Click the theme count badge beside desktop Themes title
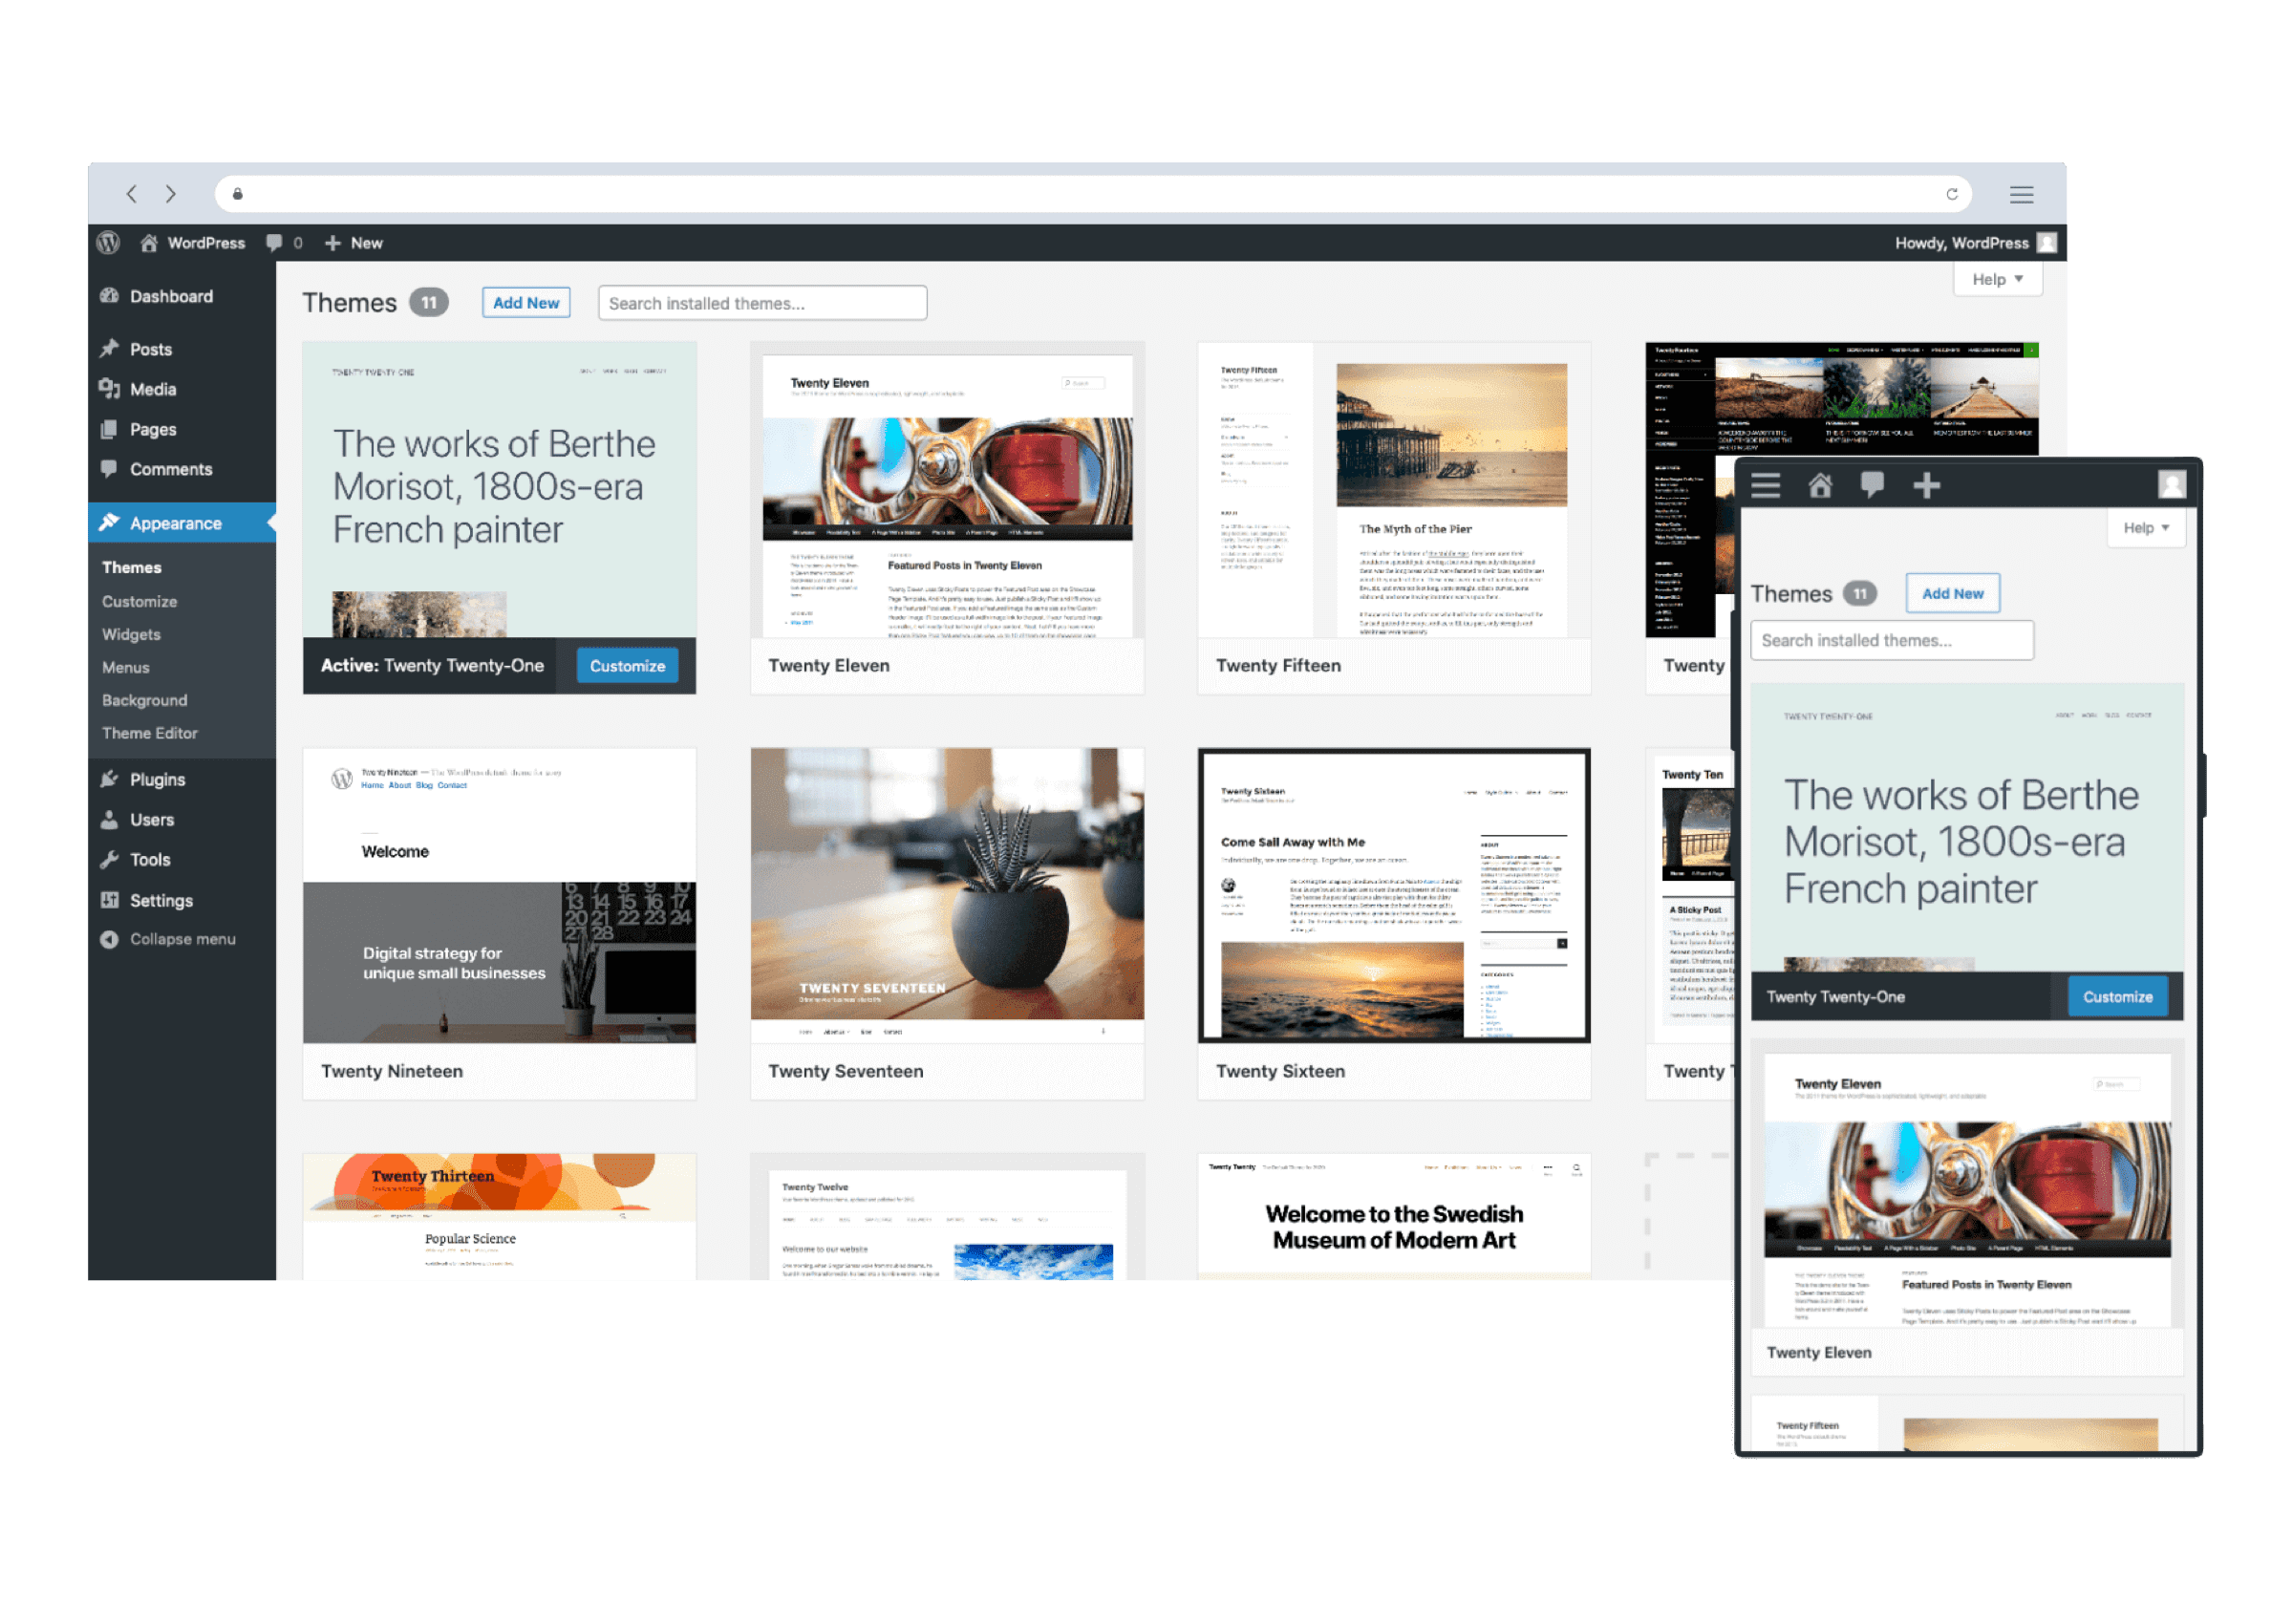 pyautogui.click(x=429, y=302)
